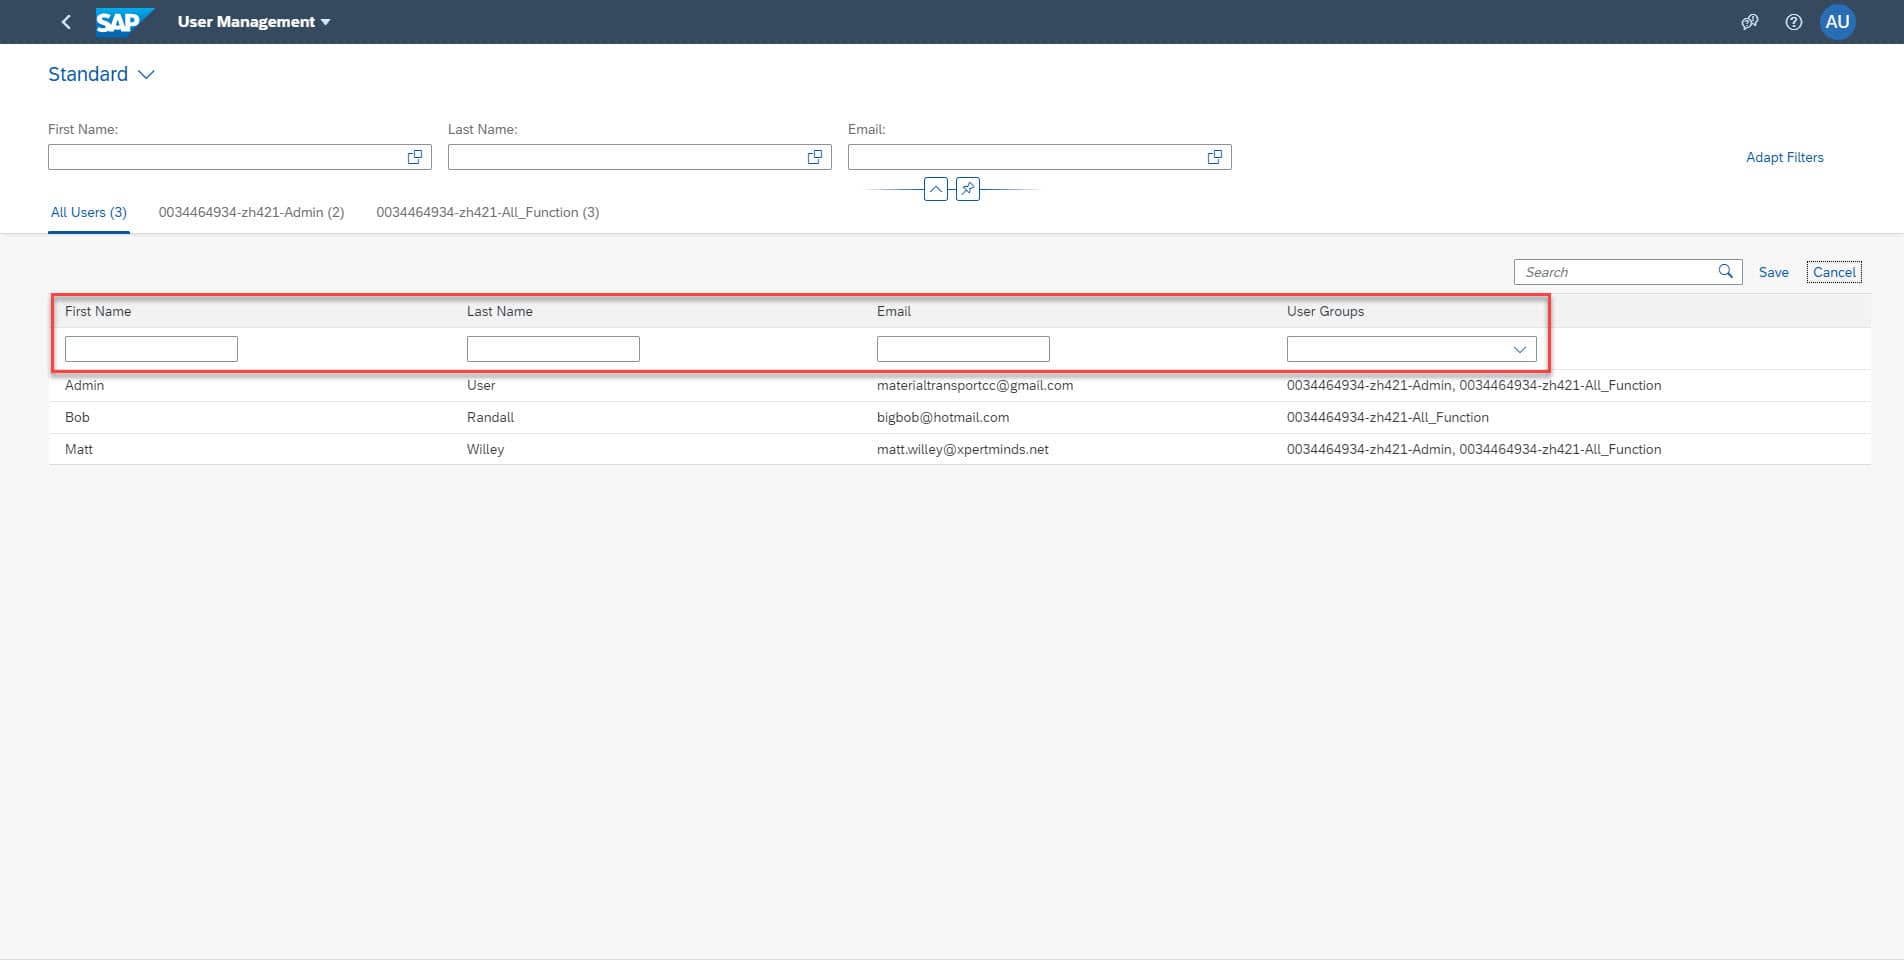Click the new row First Name input
This screenshot has height=960, width=1904.
click(x=151, y=349)
